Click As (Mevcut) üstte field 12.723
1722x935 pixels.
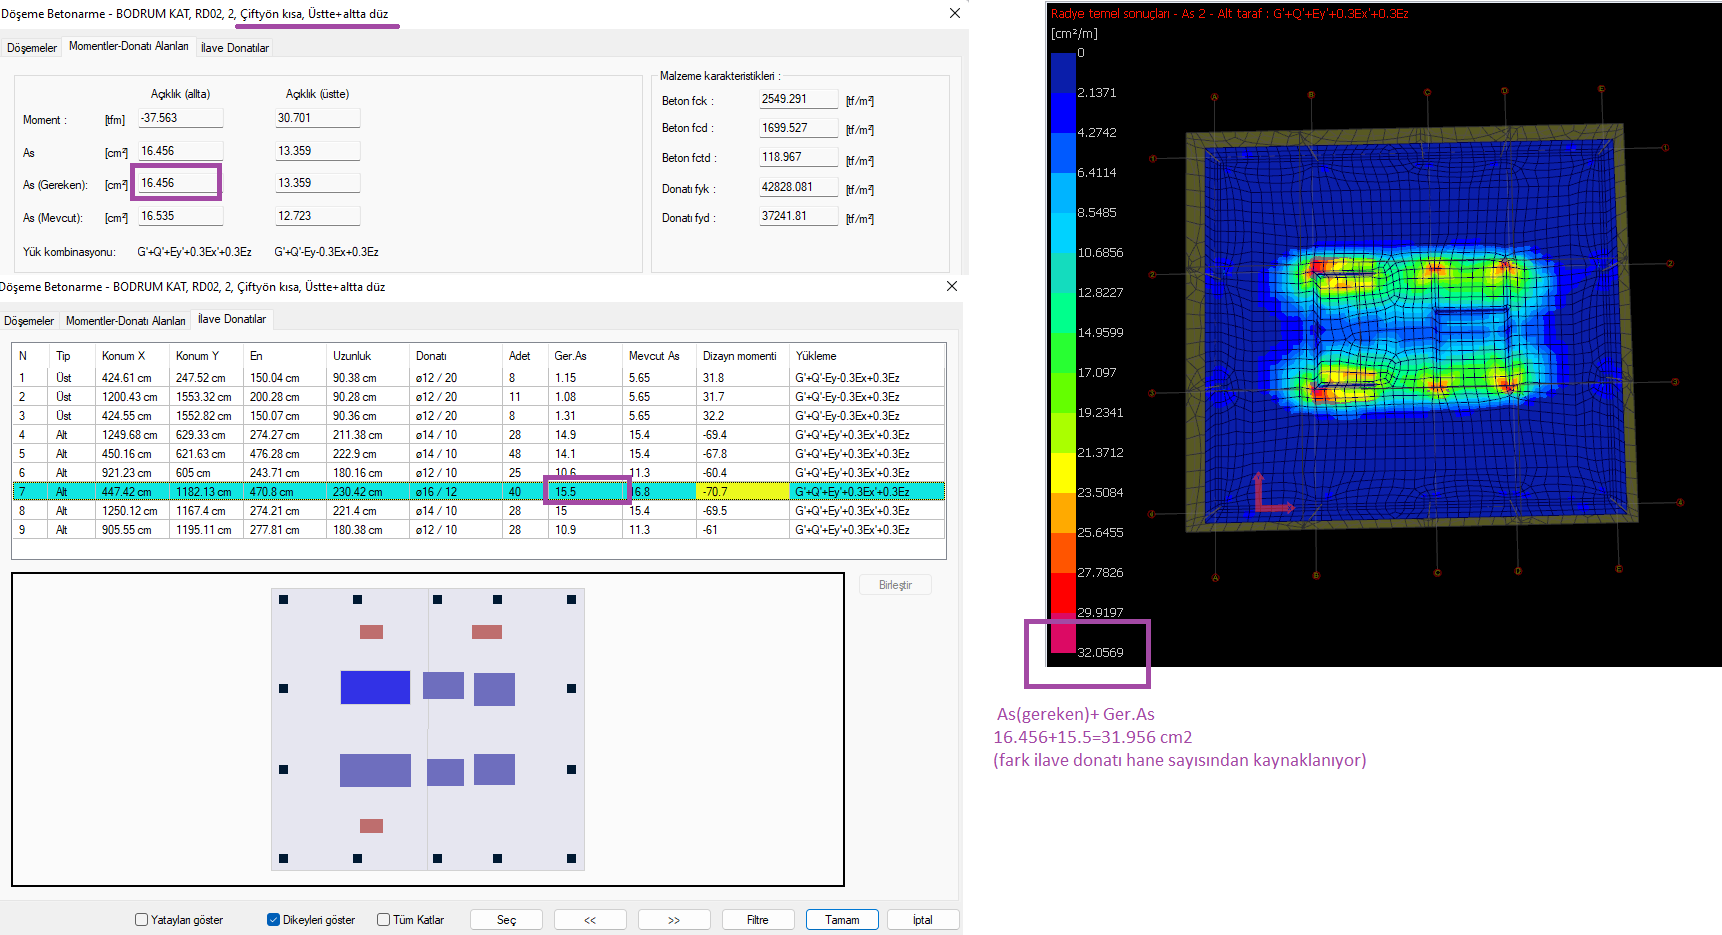(317, 216)
